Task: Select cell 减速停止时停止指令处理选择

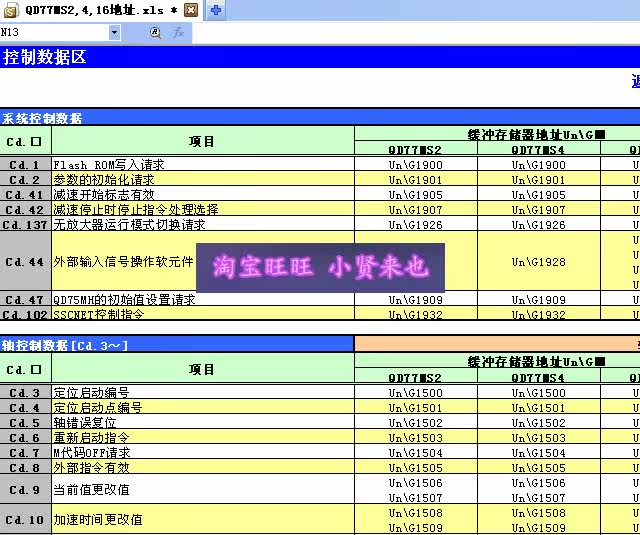Action: point(203,210)
